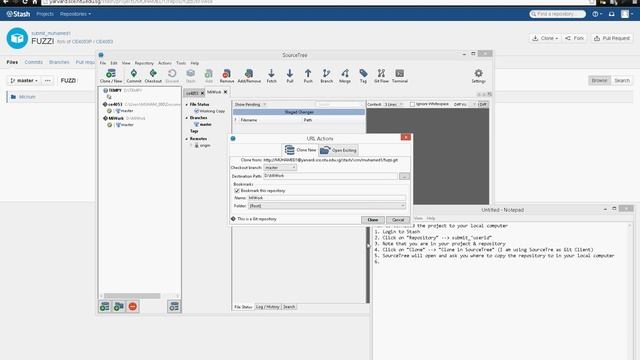640x360 pixels.
Task: Open SourceTree Settings gear
Action: click(x=478, y=76)
